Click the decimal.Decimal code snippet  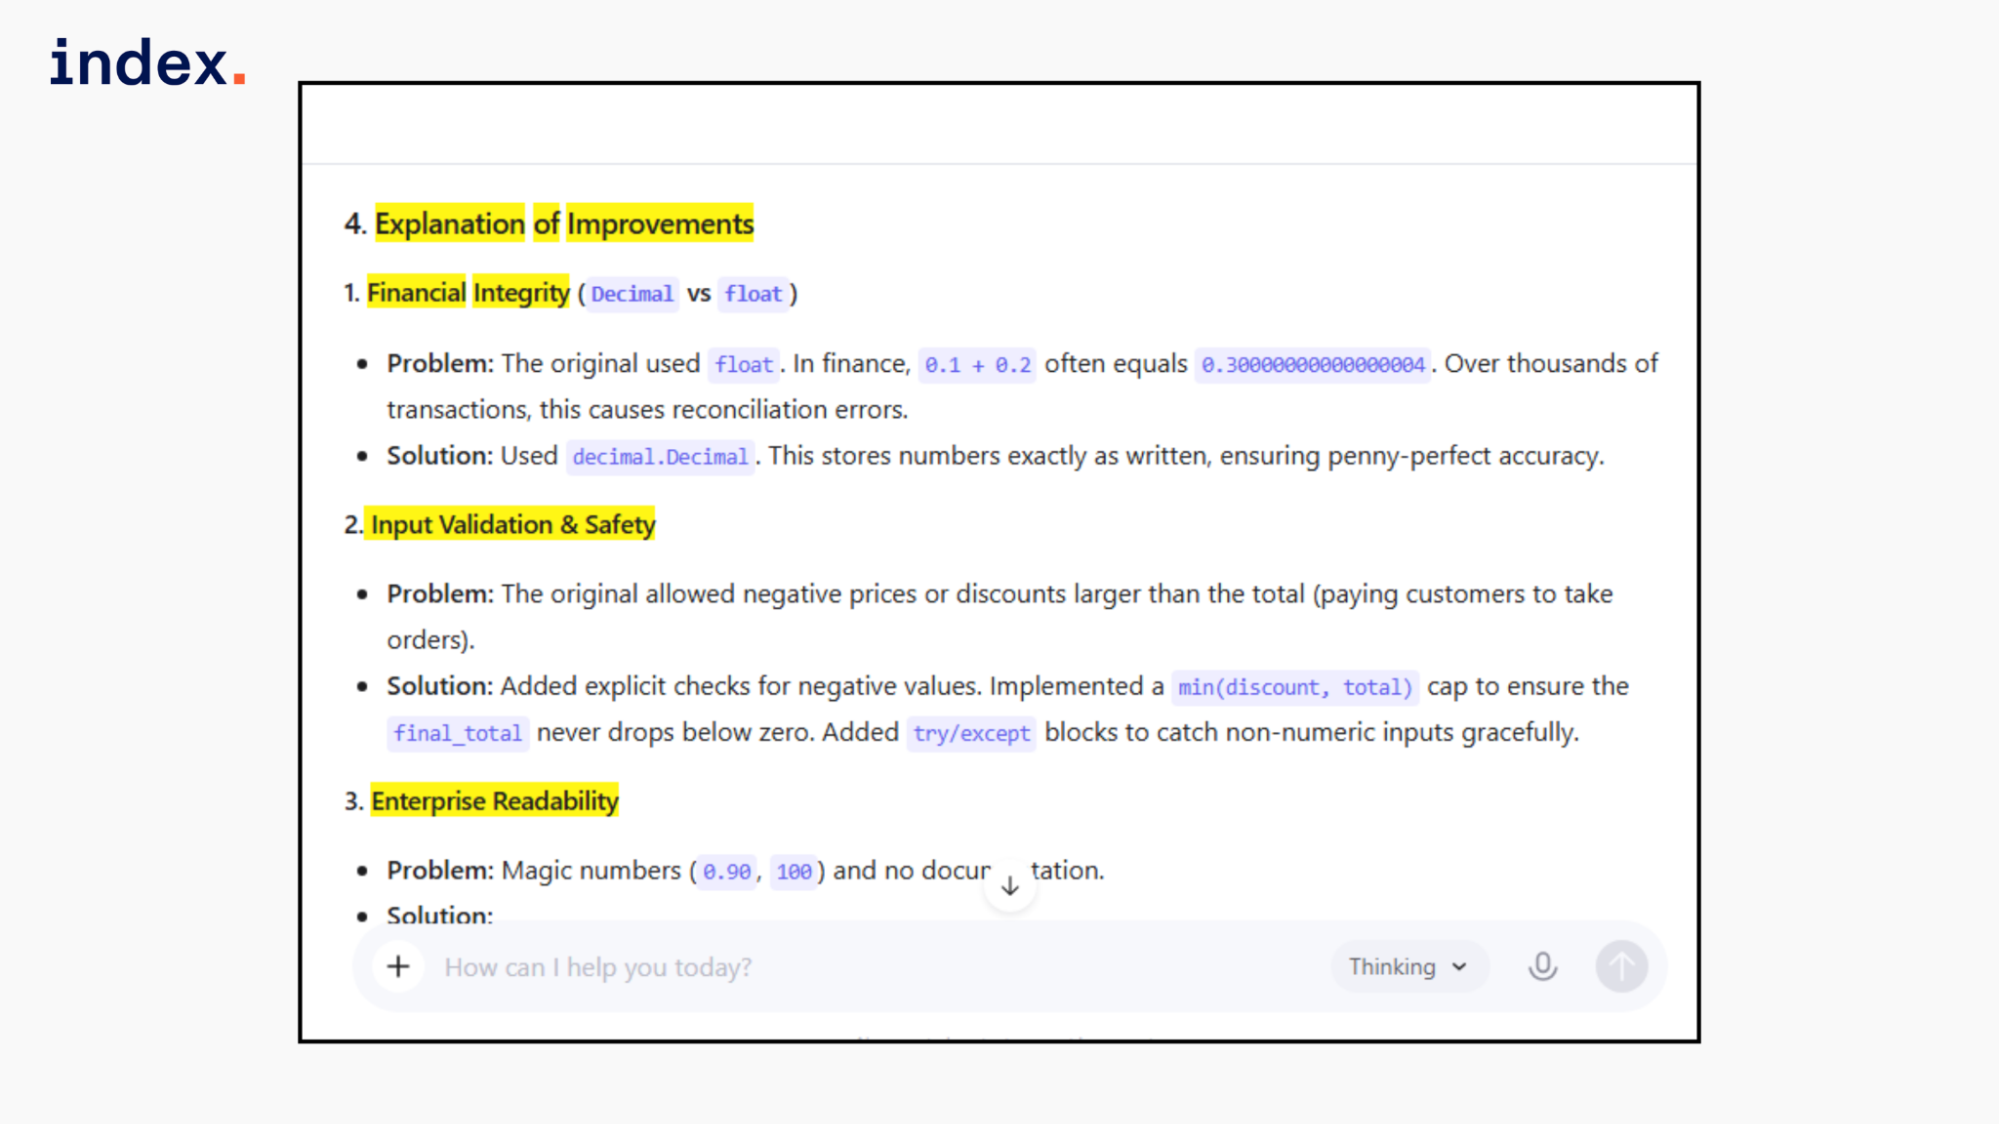pyautogui.click(x=659, y=457)
